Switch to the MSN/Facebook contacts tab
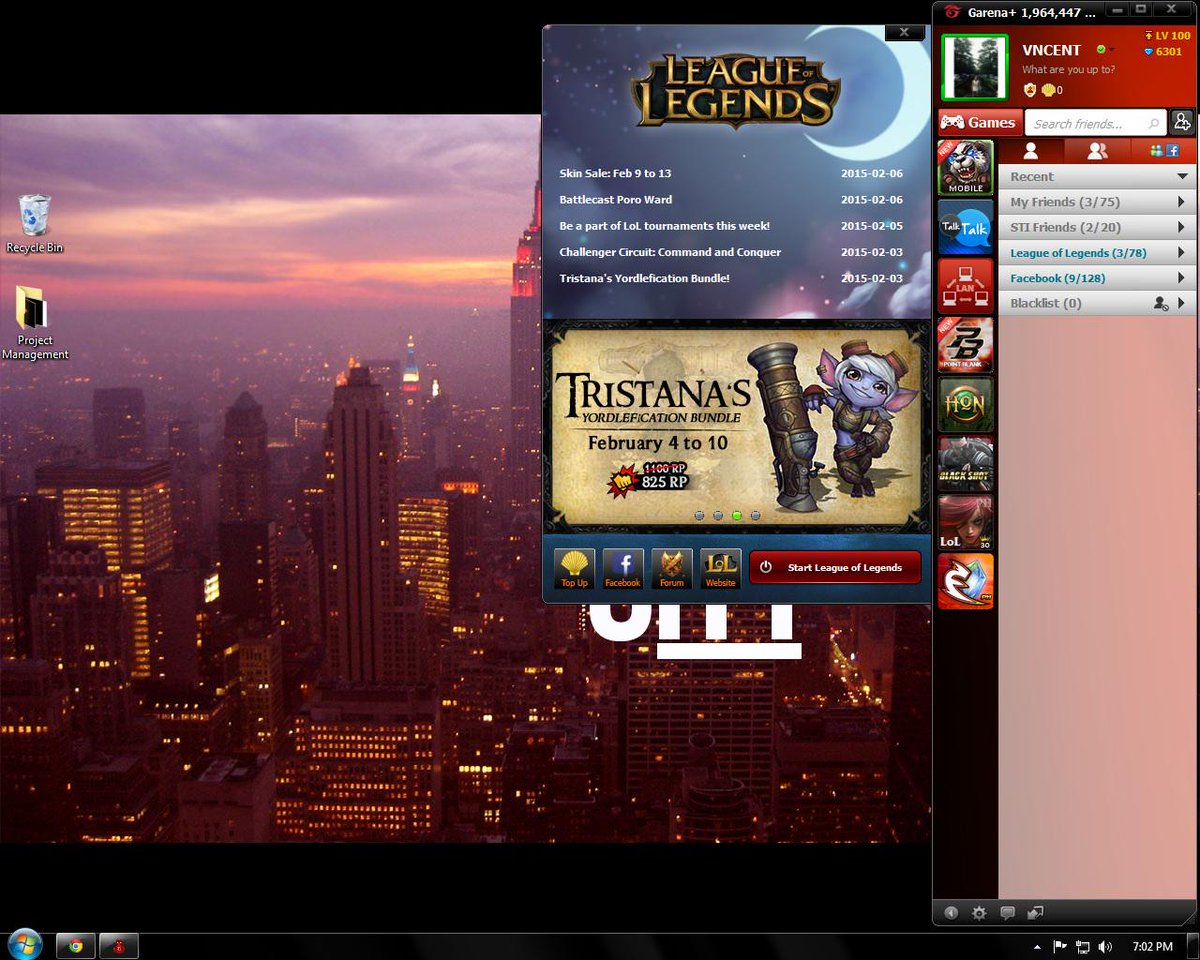The width and height of the screenshot is (1200, 960). (1164, 151)
